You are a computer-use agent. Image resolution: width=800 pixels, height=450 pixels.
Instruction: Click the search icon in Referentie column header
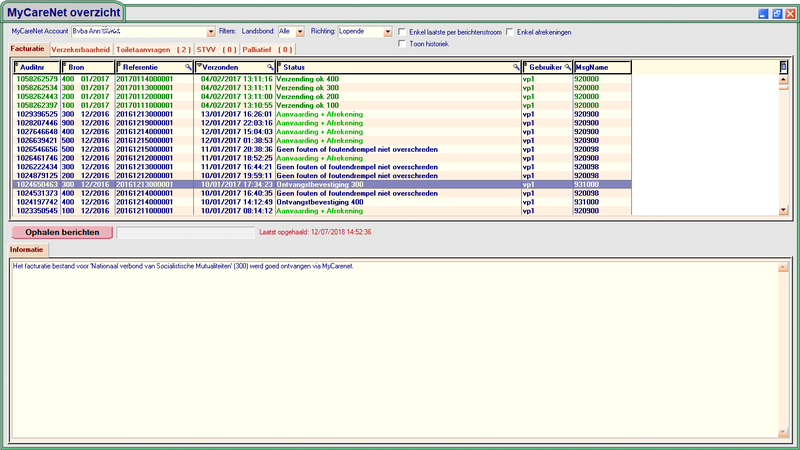pyautogui.click(x=188, y=67)
